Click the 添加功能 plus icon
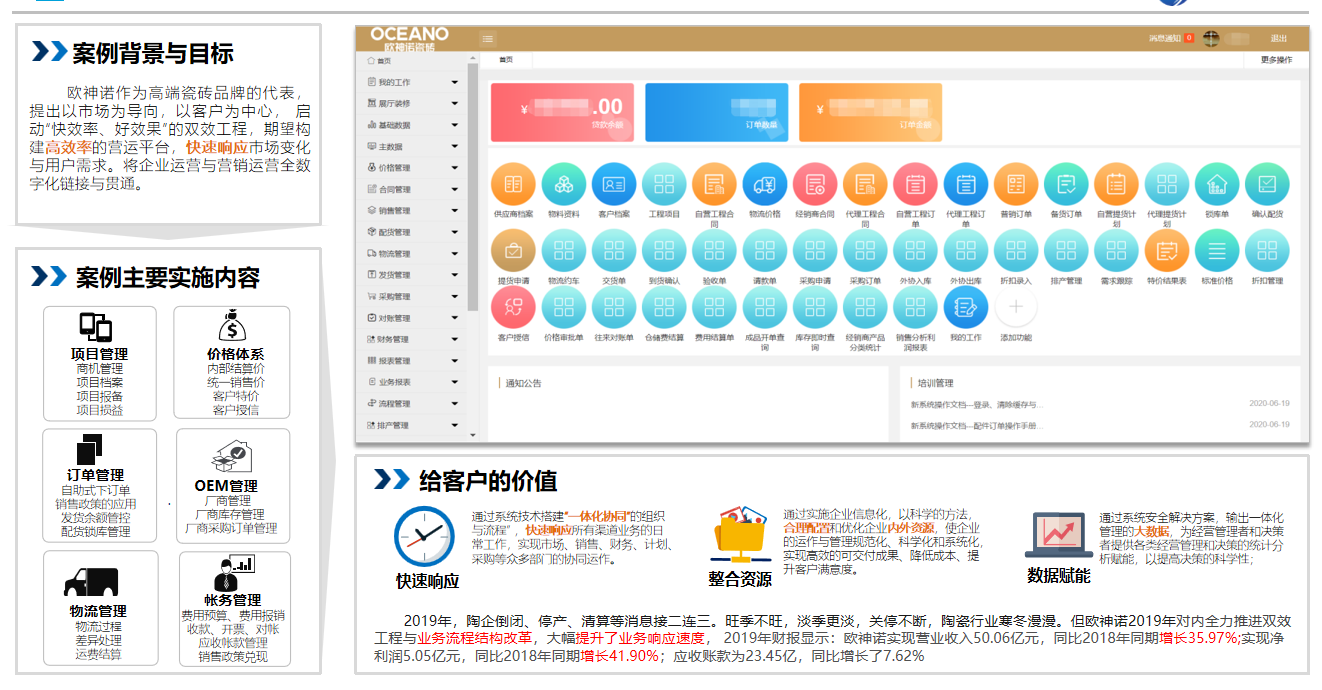Screen dimensions: 1322x690 pos(1016,308)
